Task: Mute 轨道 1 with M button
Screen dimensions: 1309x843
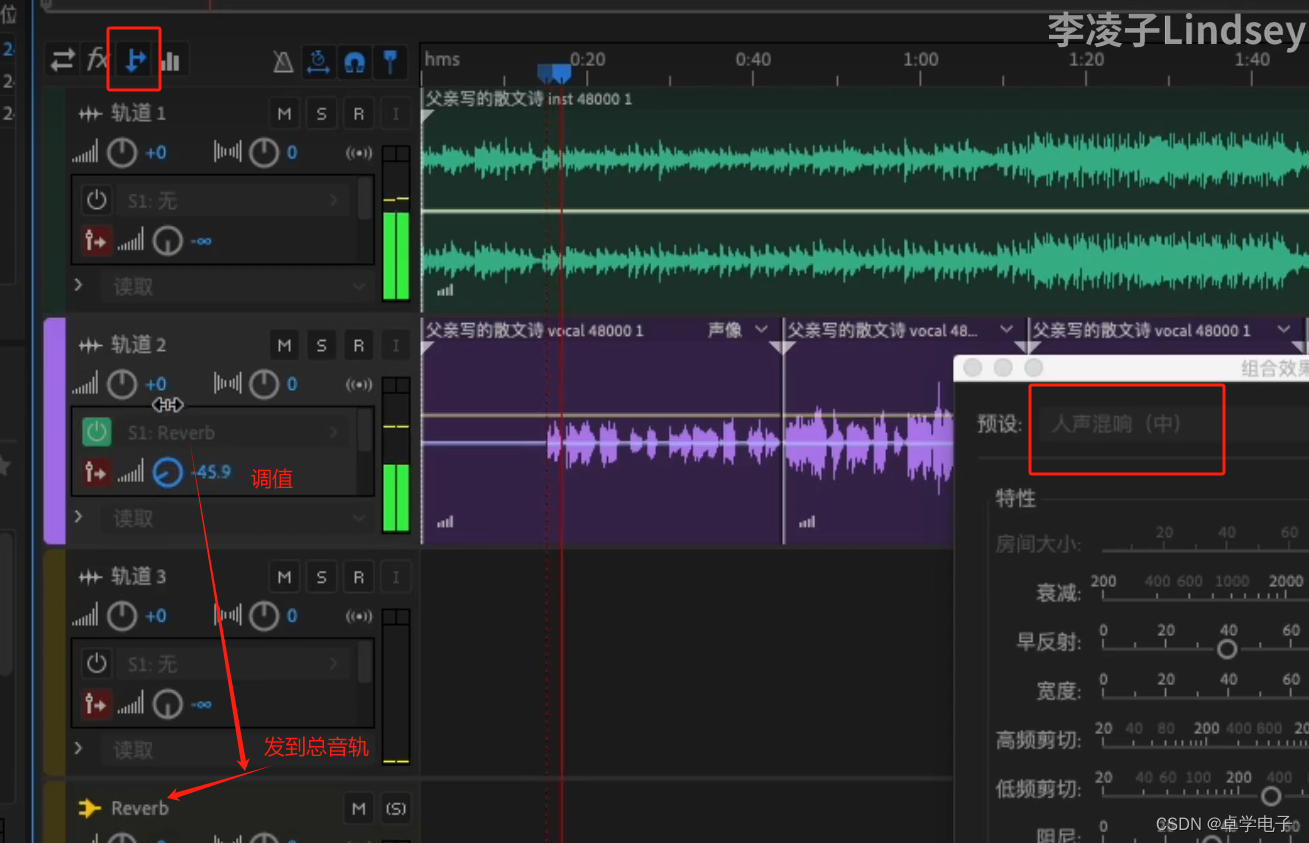Action: (x=284, y=114)
